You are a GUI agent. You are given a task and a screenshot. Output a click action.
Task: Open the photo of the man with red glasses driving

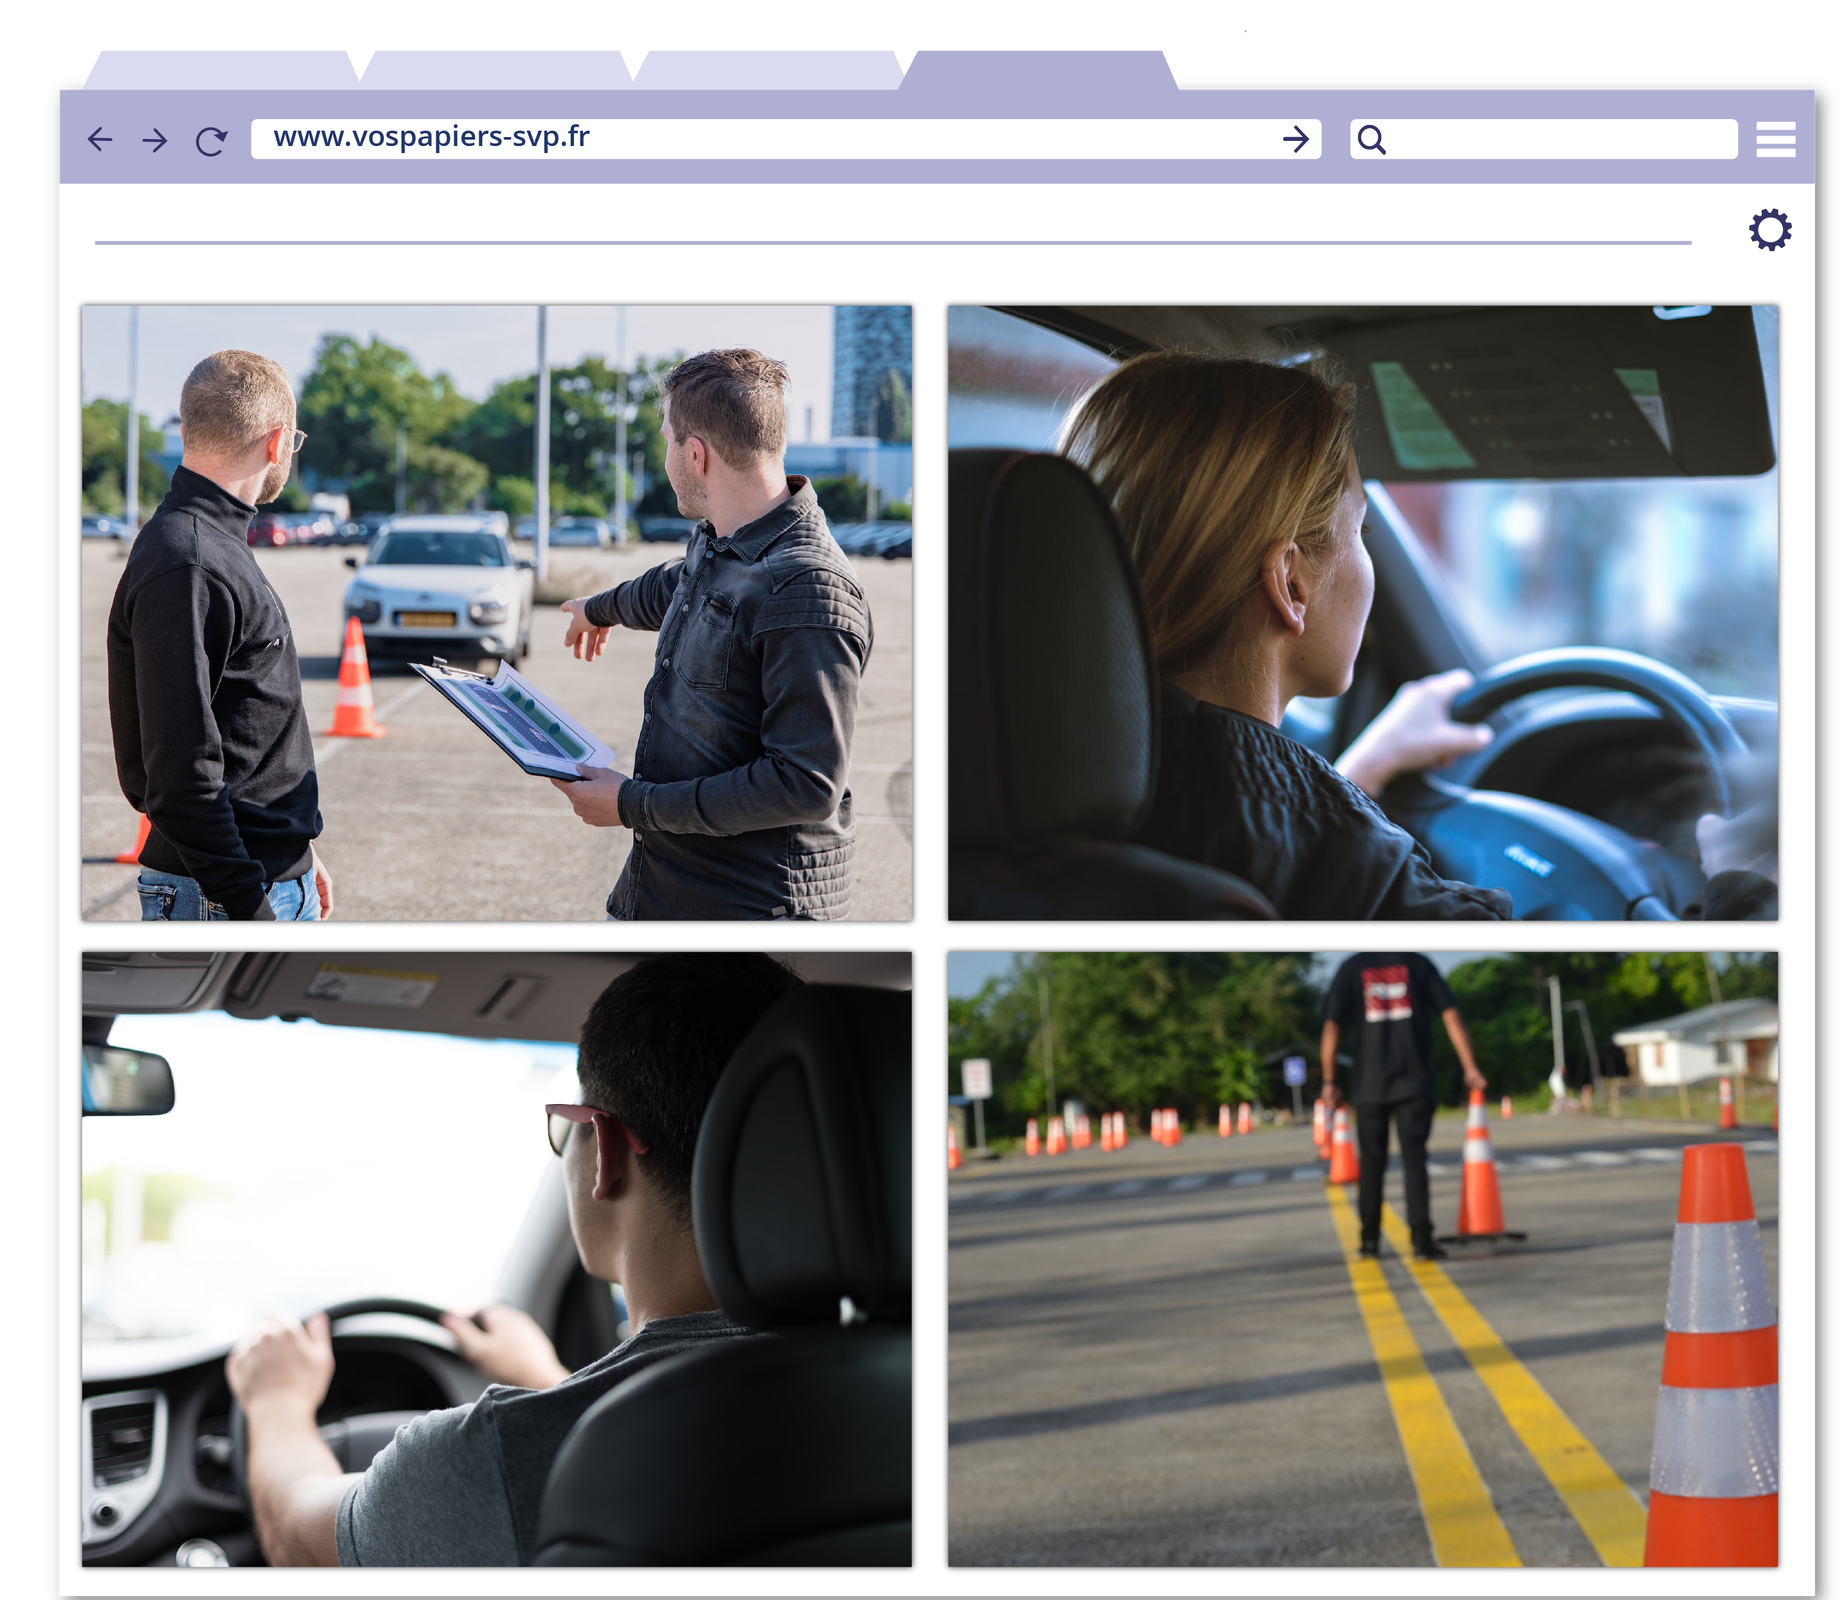tap(497, 1259)
